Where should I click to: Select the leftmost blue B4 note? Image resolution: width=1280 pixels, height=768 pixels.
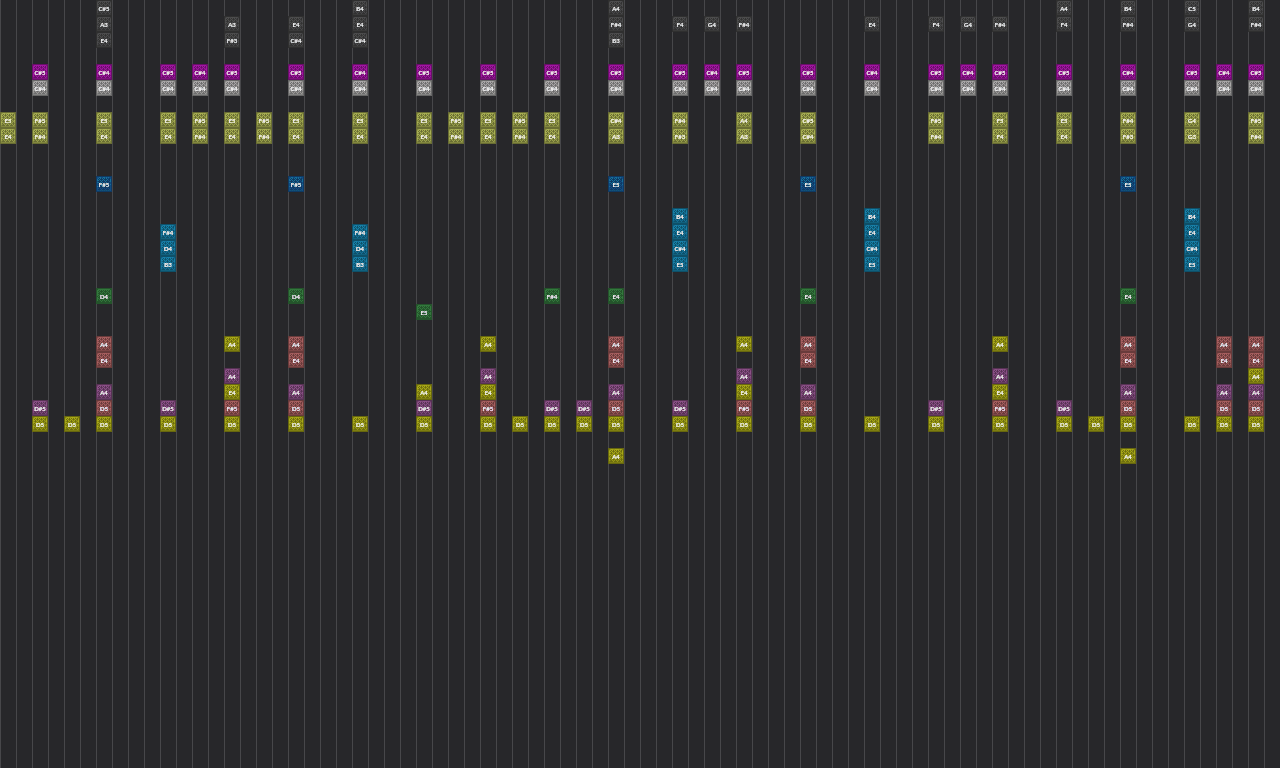(x=680, y=216)
